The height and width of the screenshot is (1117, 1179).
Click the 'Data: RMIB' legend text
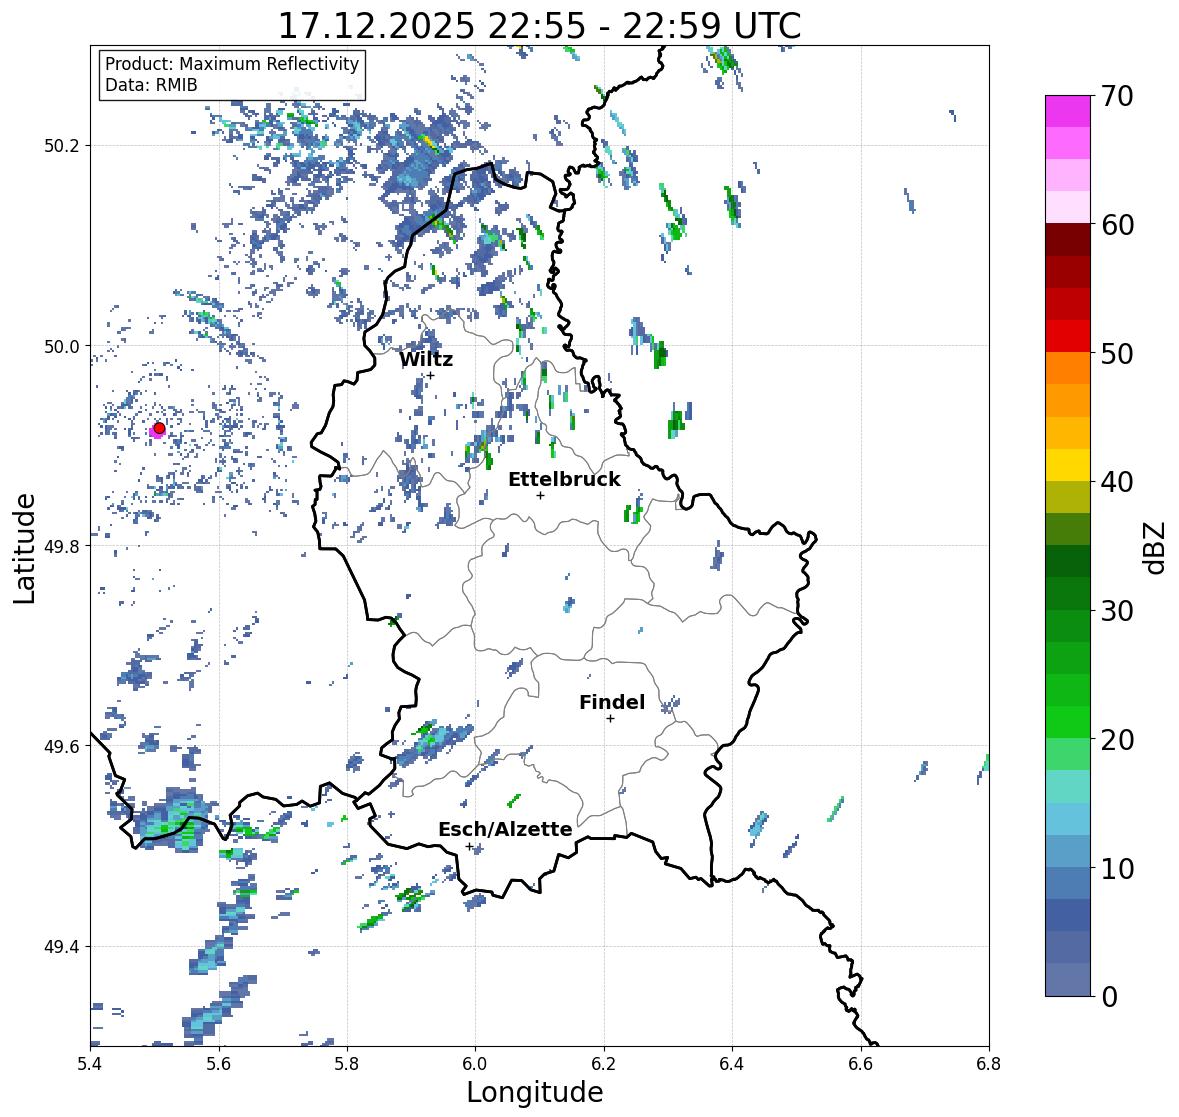pos(151,85)
